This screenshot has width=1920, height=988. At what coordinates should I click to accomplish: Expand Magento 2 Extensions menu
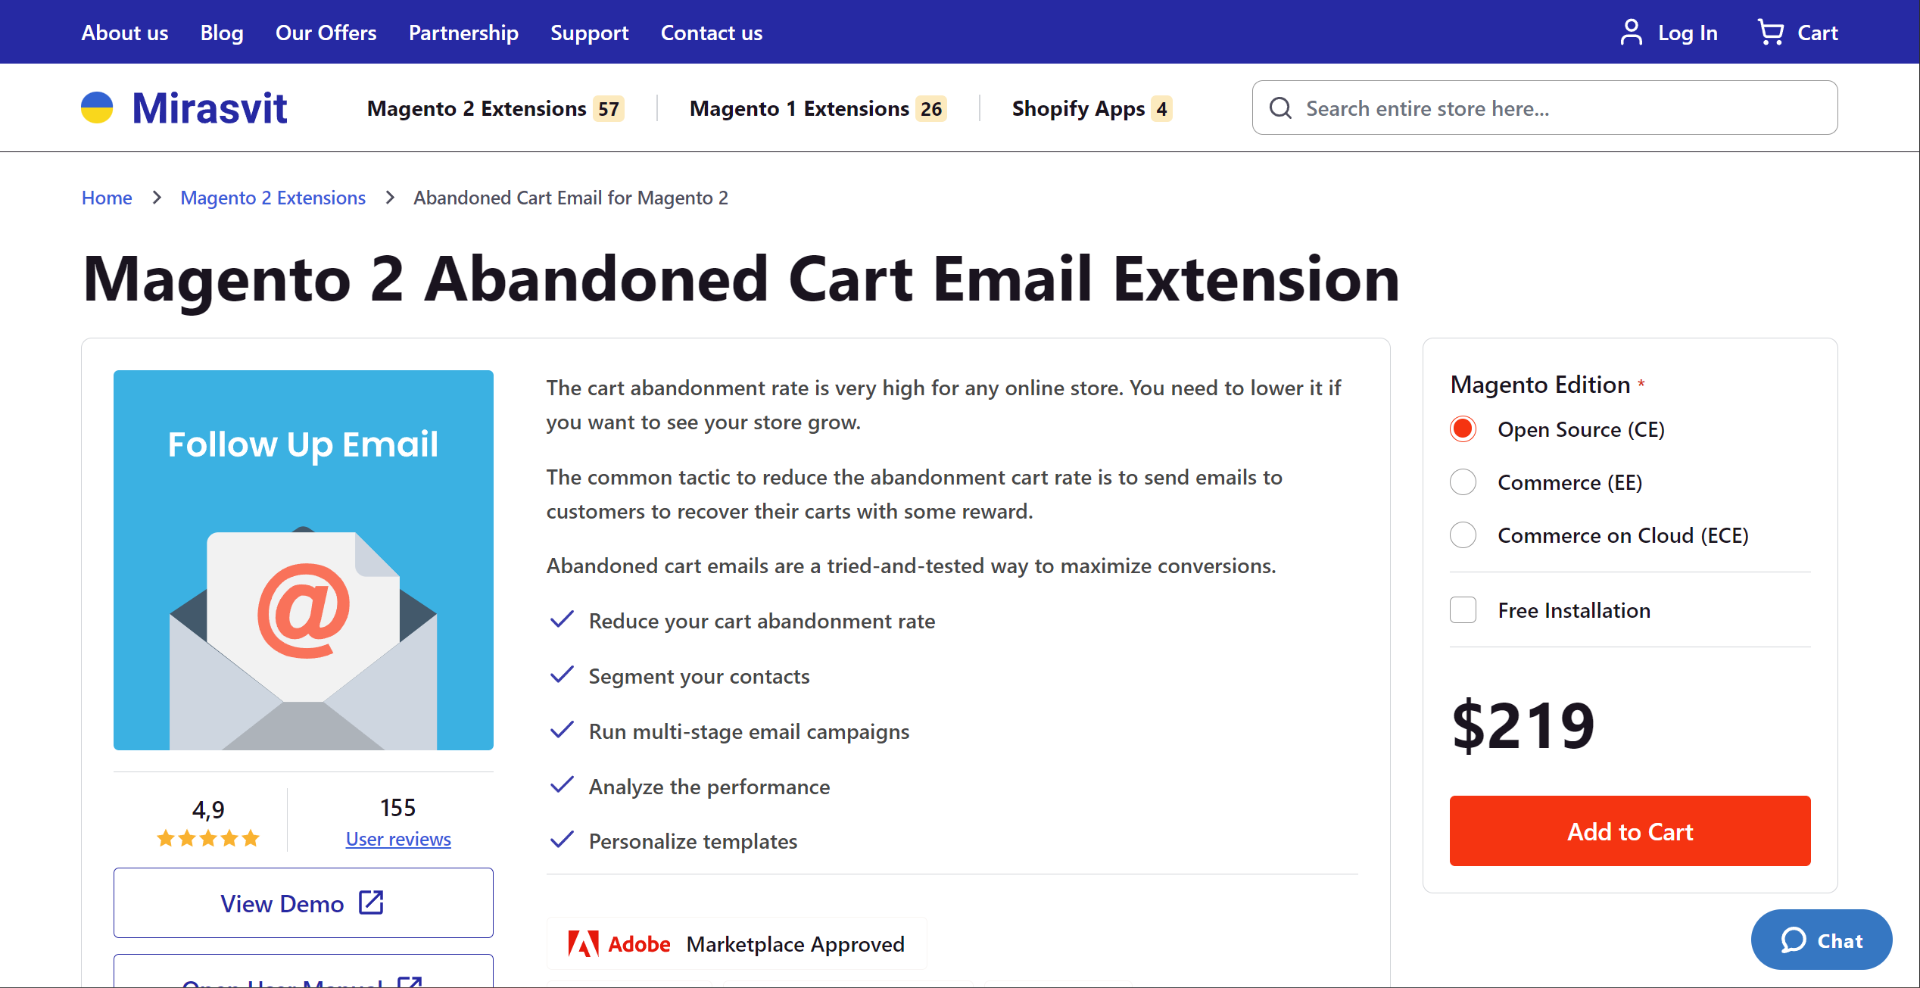pyautogui.click(x=495, y=108)
